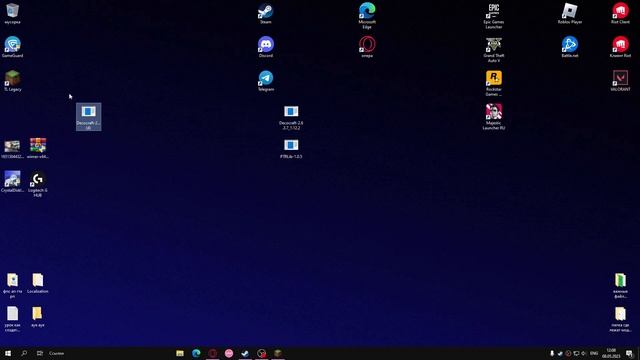Image resolution: width=640 pixels, height=360 pixels.
Task: Select the Majestic Launcher RU shortcut
Action: pyautogui.click(x=493, y=117)
